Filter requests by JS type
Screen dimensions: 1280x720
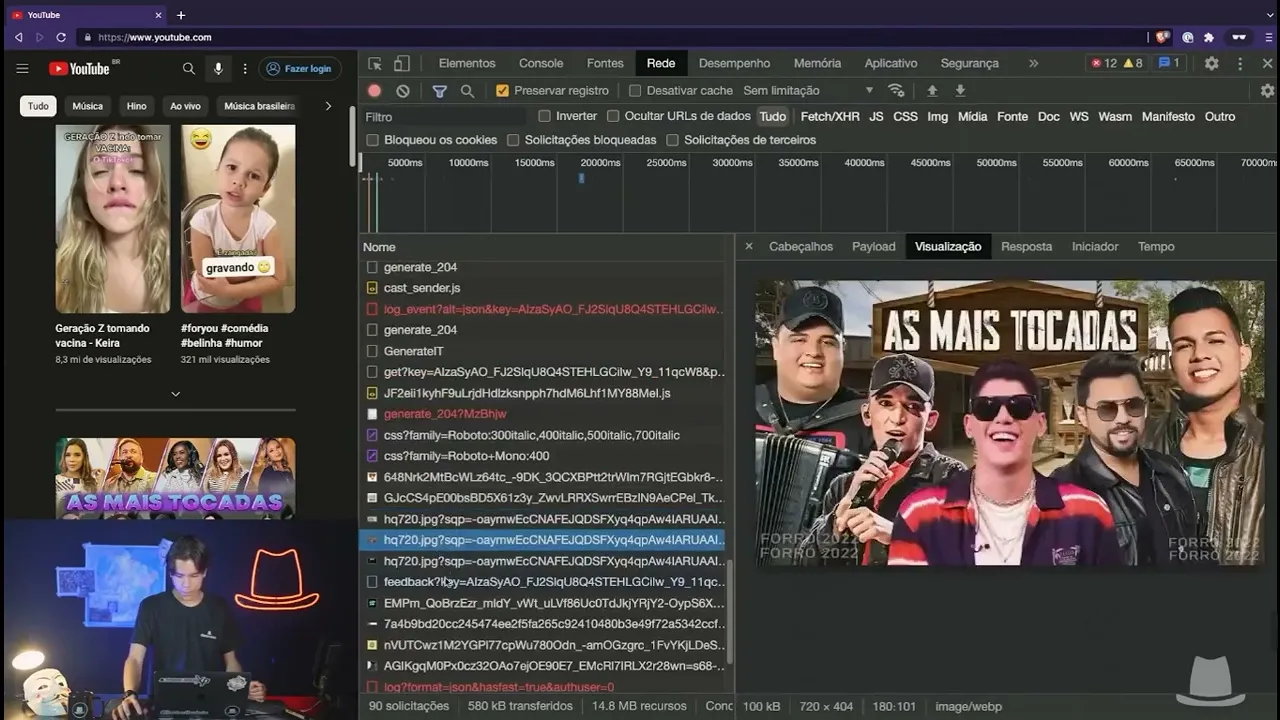click(x=876, y=116)
